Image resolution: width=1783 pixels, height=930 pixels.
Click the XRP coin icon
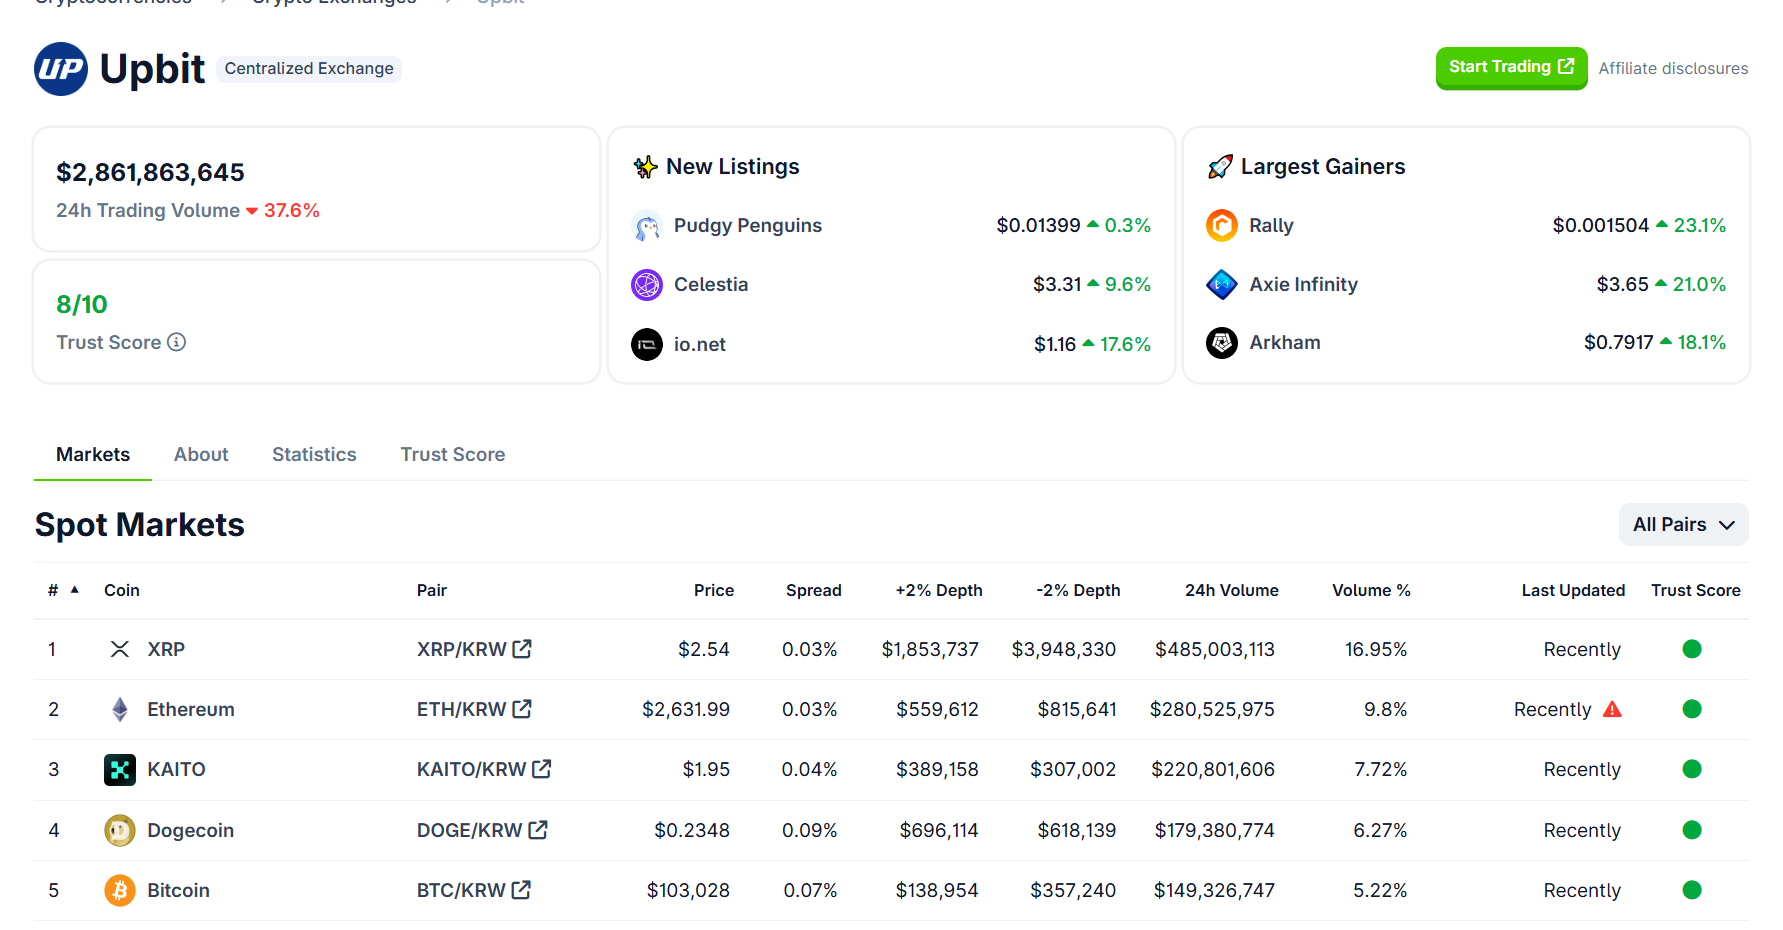(x=120, y=649)
